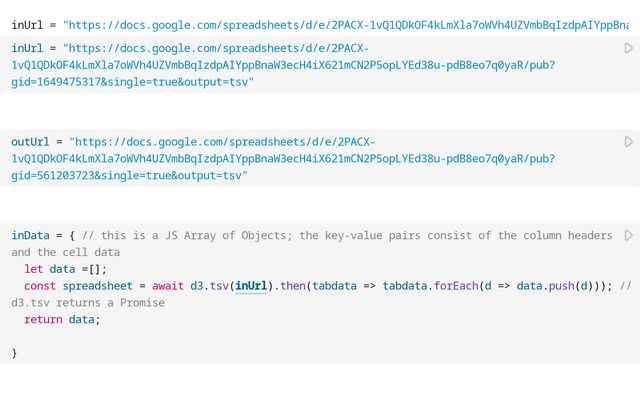640x400 pixels.
Task: Click the 'let data =[];' line
Action: click(x=66, y=269)
